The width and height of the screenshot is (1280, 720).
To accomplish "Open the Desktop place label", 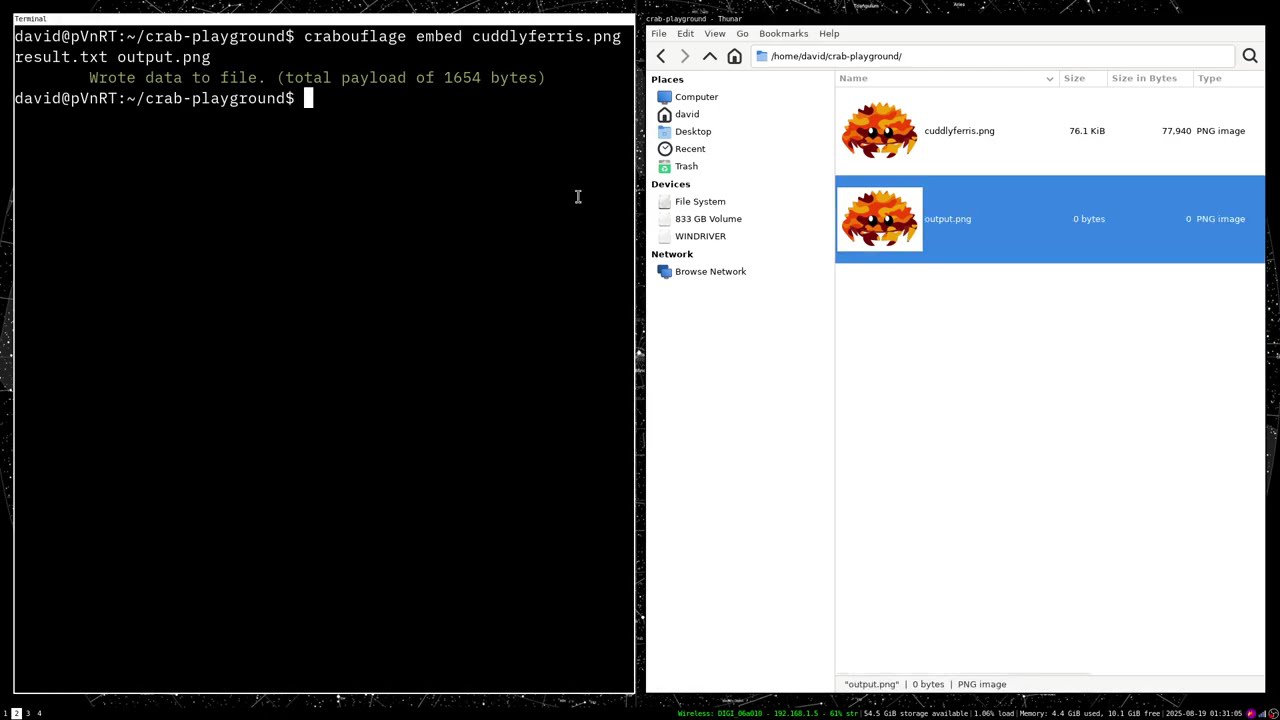I will point(693,131).
